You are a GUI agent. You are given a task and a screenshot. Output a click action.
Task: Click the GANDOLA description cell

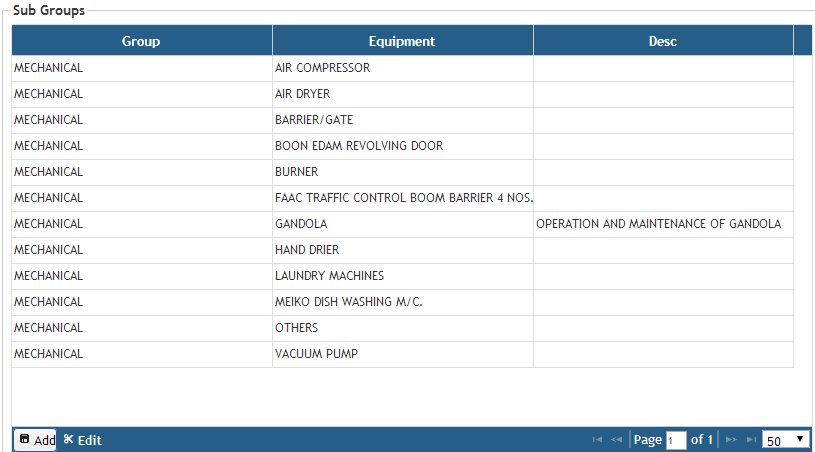click(x=658, y=224)
